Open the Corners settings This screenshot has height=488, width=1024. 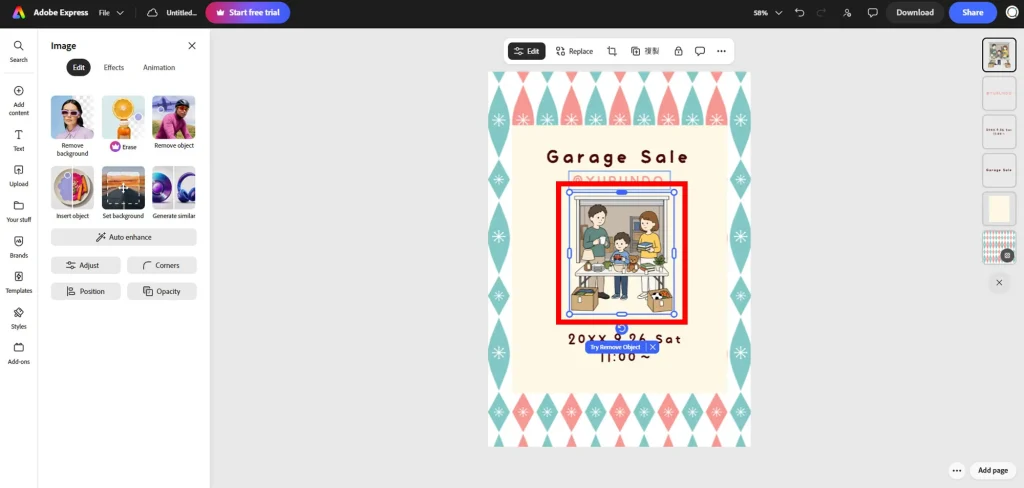(162, 265)
